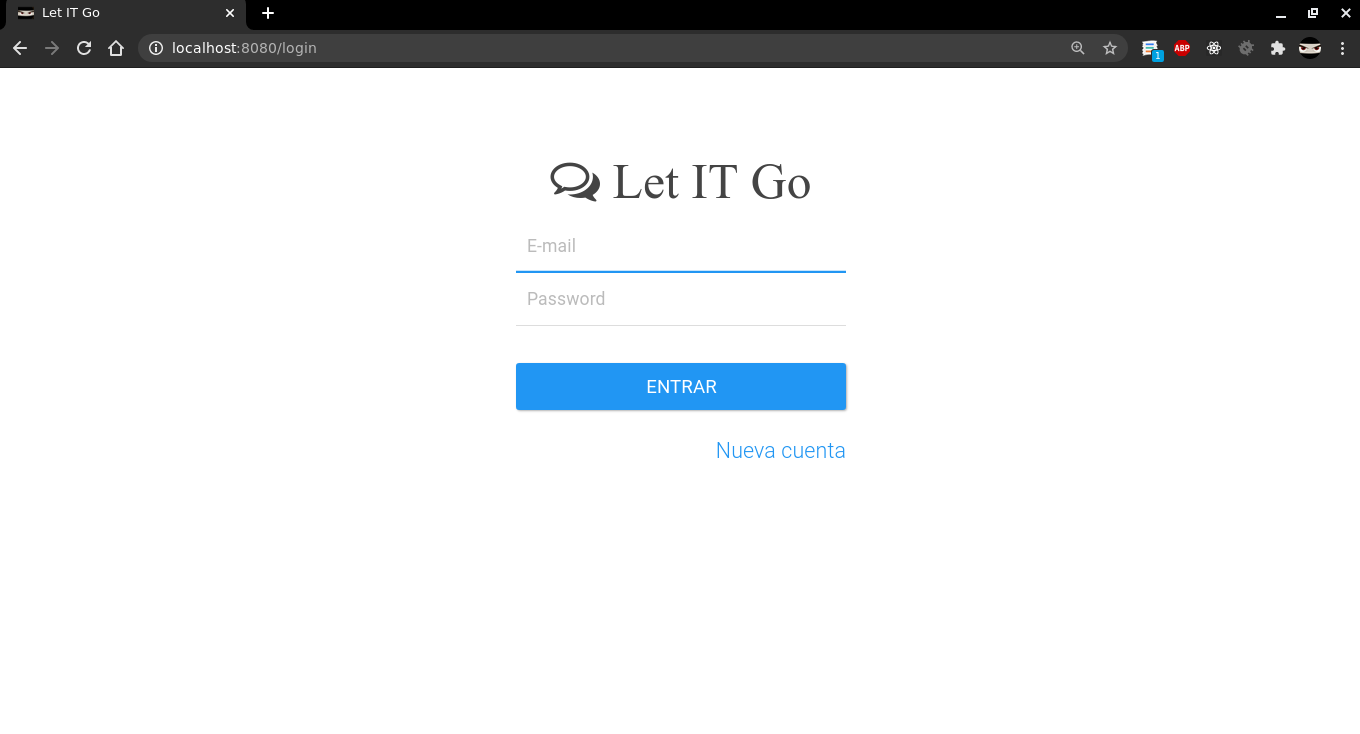Click the localhost:8080/login address bar
Image resolution: width=1360 pixels, height=734 pixels.
click(600, 48)
